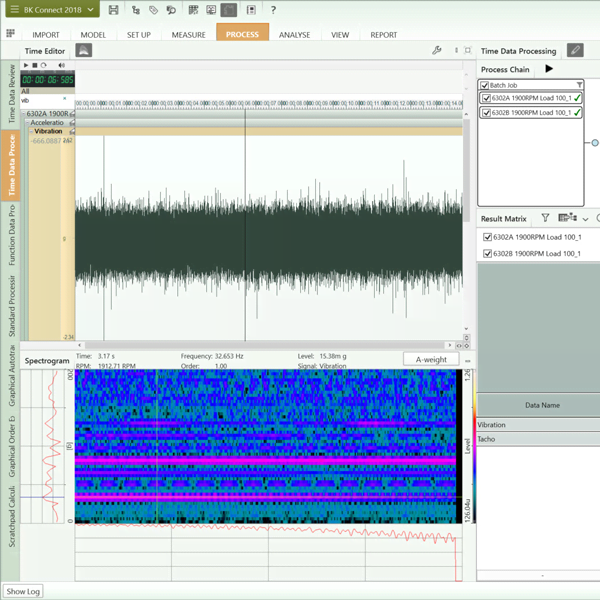Switch to the ANALYSE tab
Screen dimensions: 600x600
tap(294, 34)
